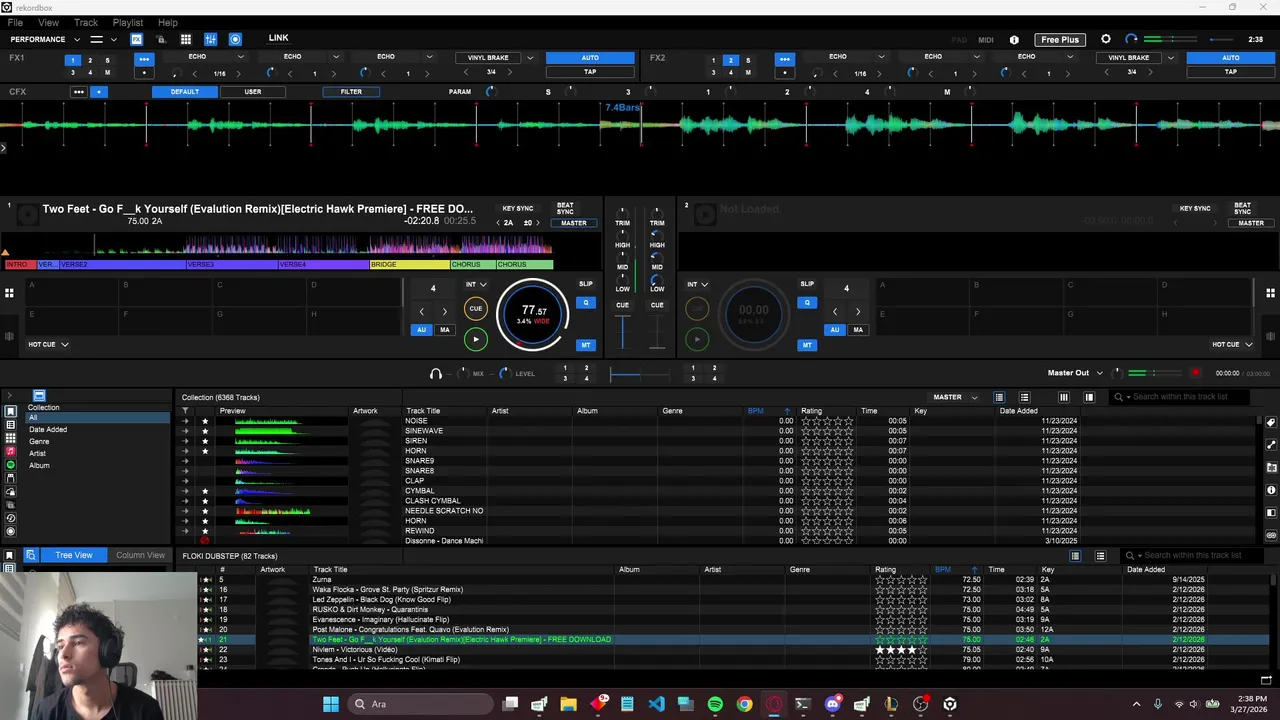Toggle FX1 AUTO beat mode
1280x720 pixels.
click(590, 58)
